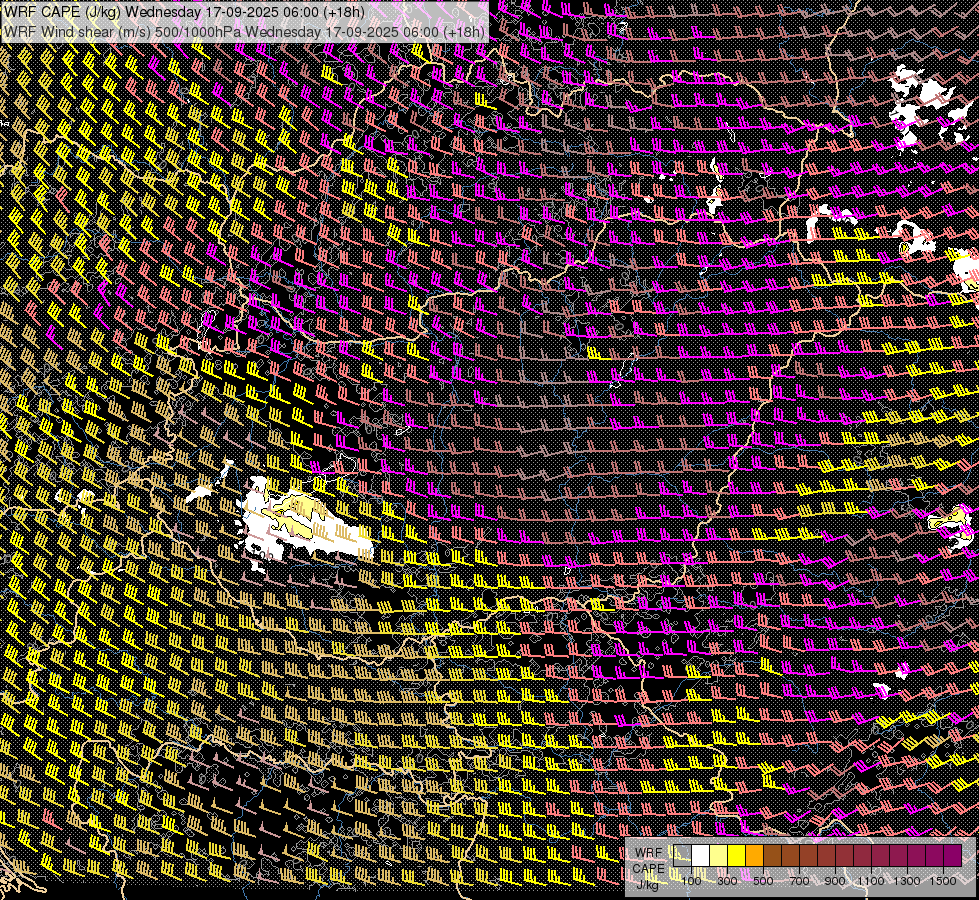The height and width of the screenshot is (900, 979).
Task: Click the WRF CAPE J/kg legend title
Action: pos(649,868)
